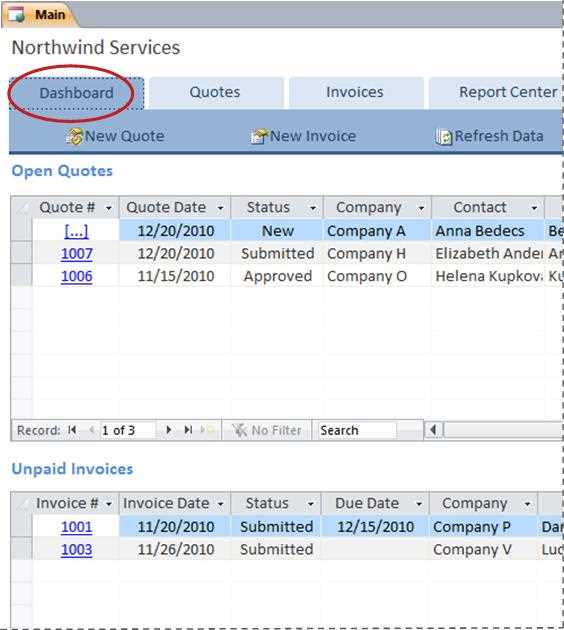Select the row for quote 1007
This screenshot has width=564, height=630.
point(22,254)
